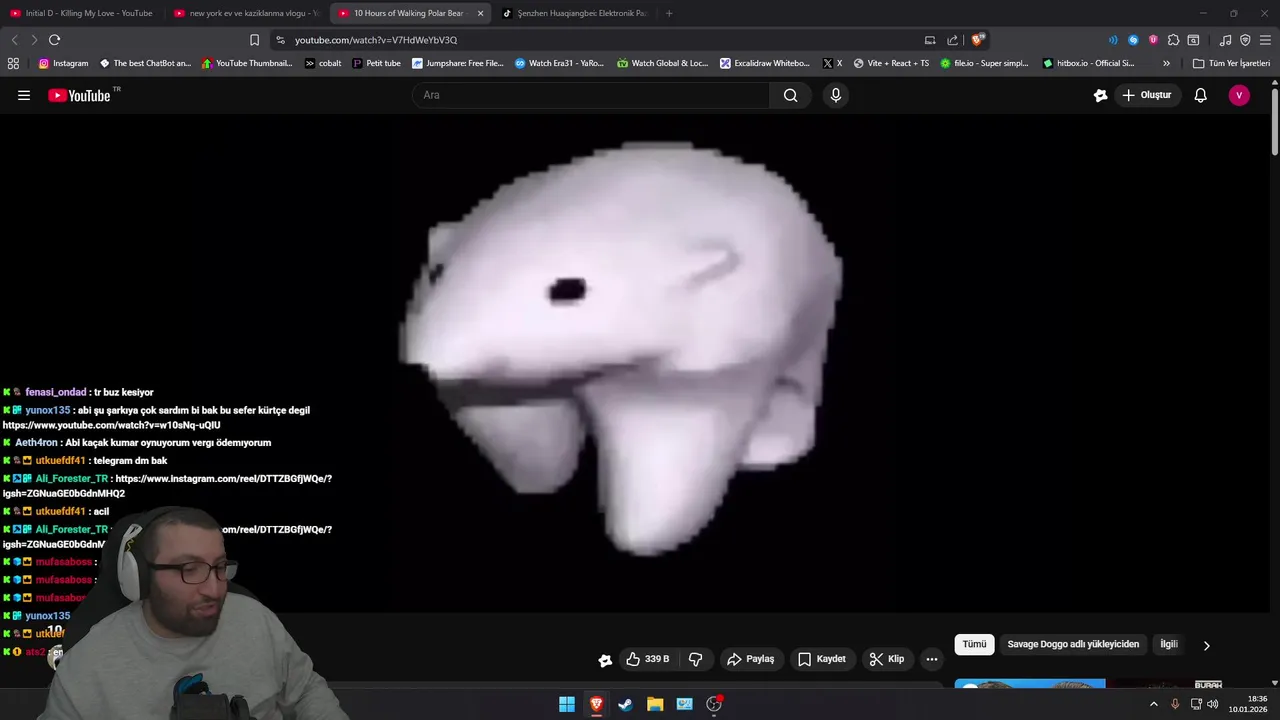This screenshot has width=1280, height=720.
Task: Go back in browser history
Action: (14, 40)
